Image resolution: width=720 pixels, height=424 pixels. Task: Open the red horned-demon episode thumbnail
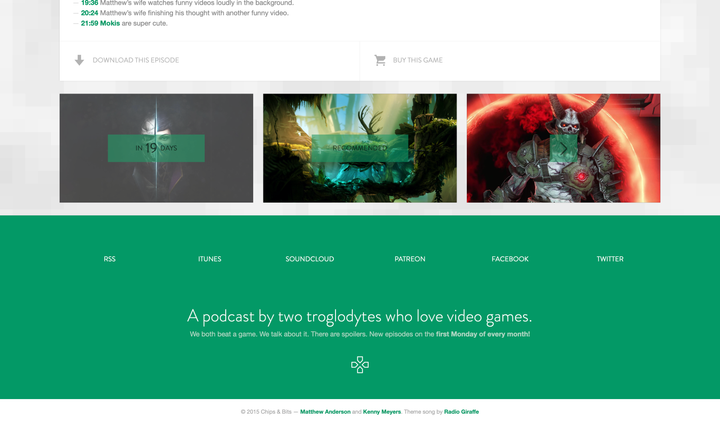563,148
